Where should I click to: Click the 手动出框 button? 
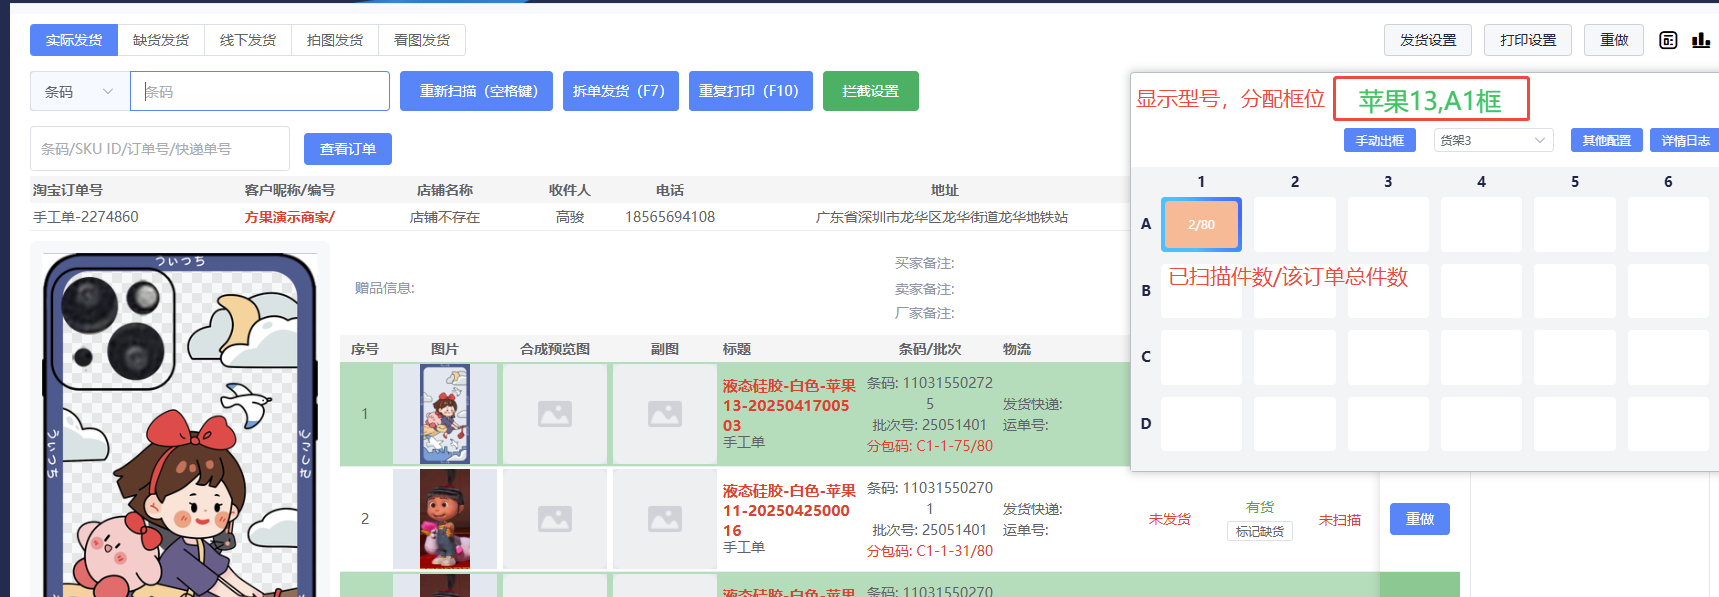click(1379, 140)
